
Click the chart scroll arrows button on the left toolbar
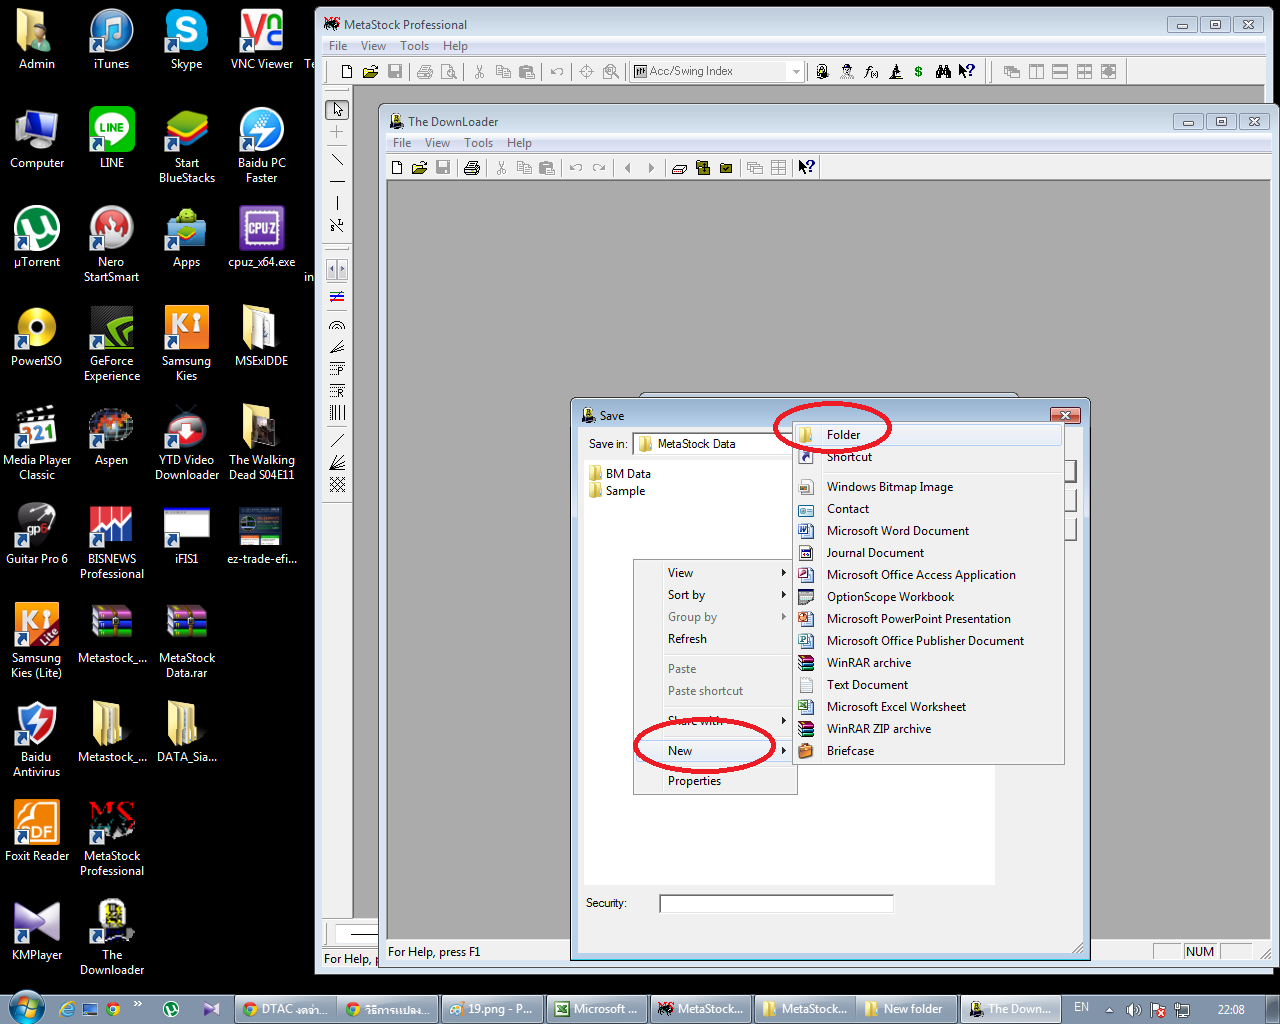[x=337, y=269]
